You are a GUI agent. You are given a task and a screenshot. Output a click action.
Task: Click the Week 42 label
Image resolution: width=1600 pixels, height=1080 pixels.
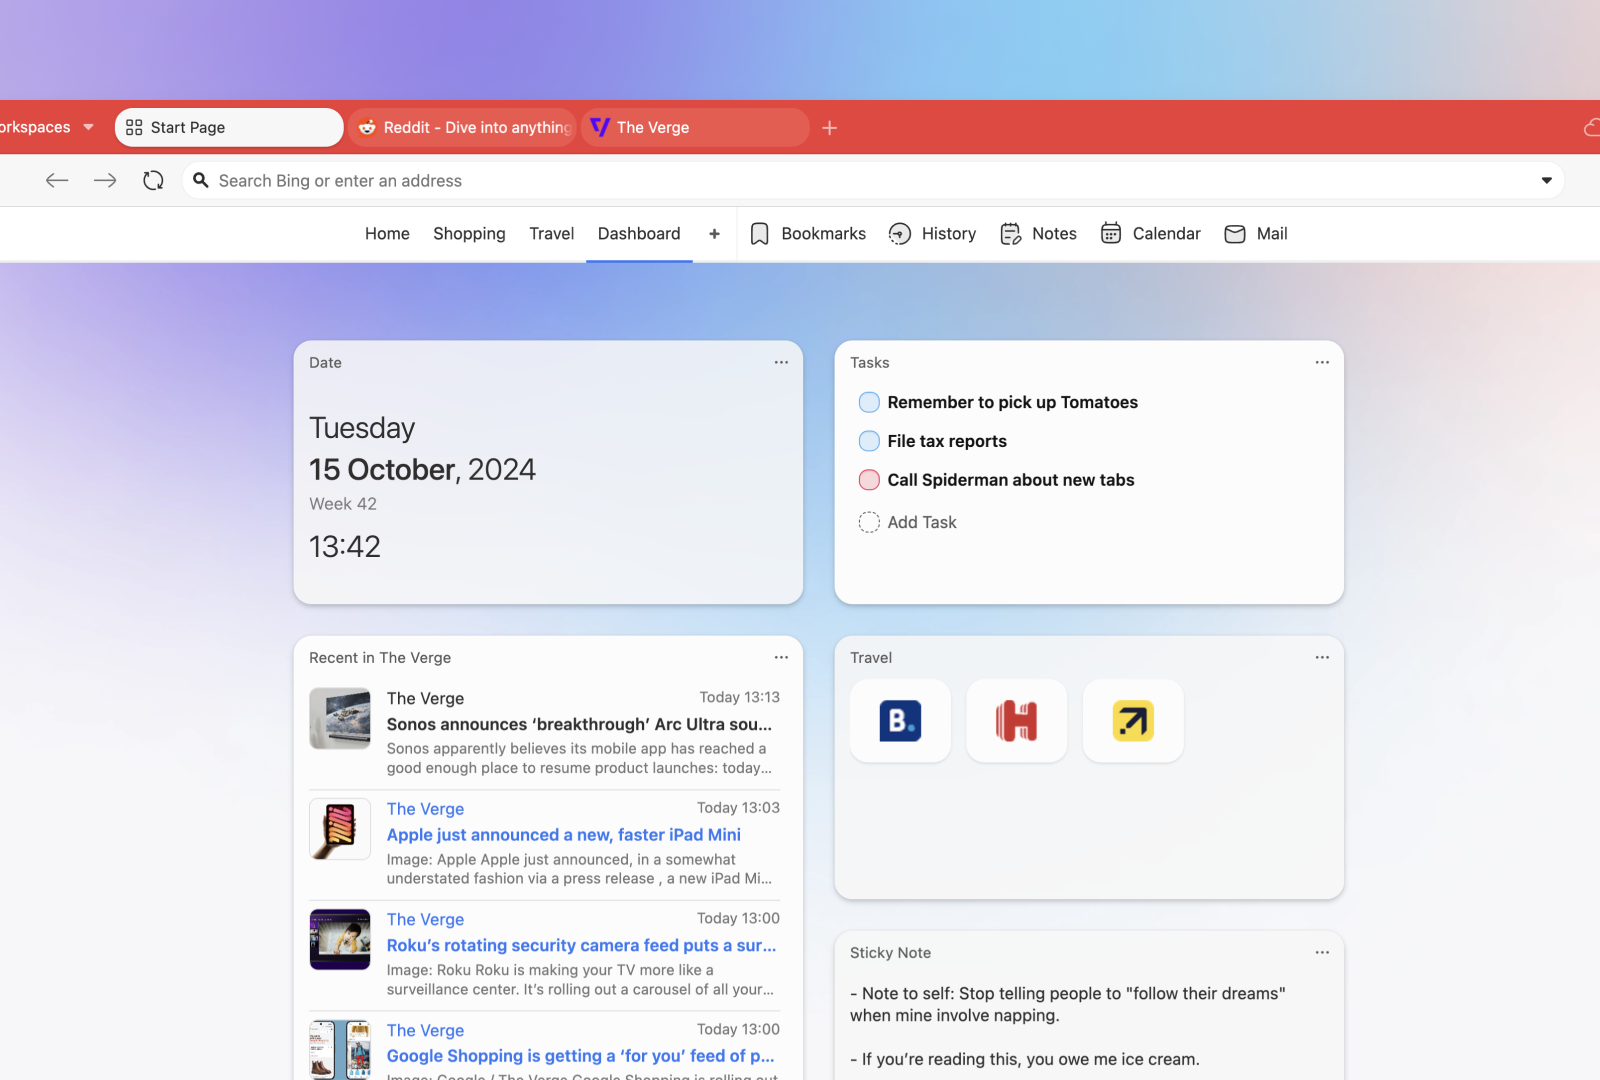(343, 504)
